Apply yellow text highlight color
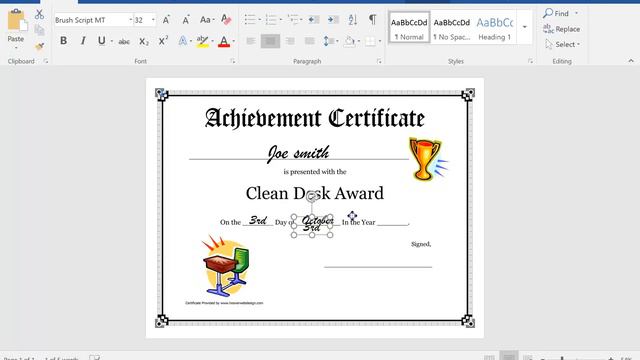 (202, 41)
